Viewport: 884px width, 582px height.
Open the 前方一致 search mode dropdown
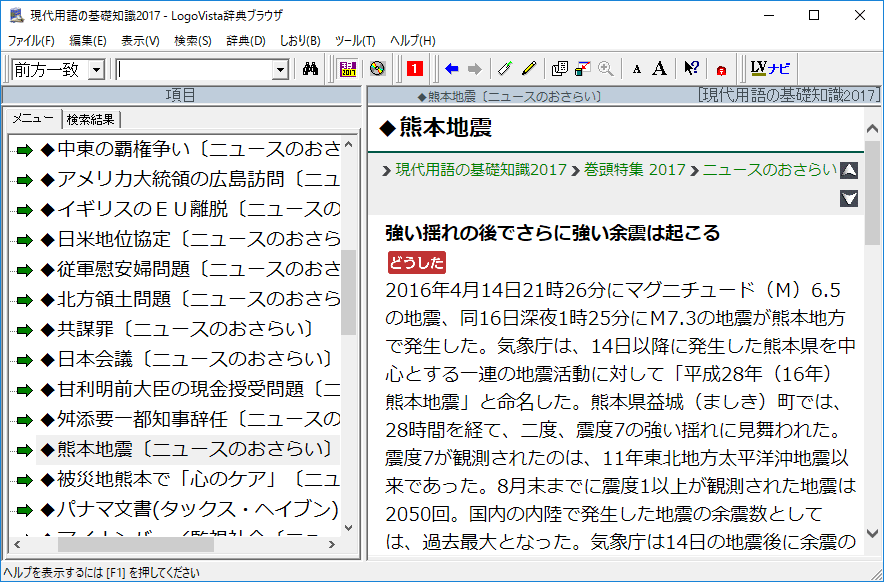coord(96,70)
